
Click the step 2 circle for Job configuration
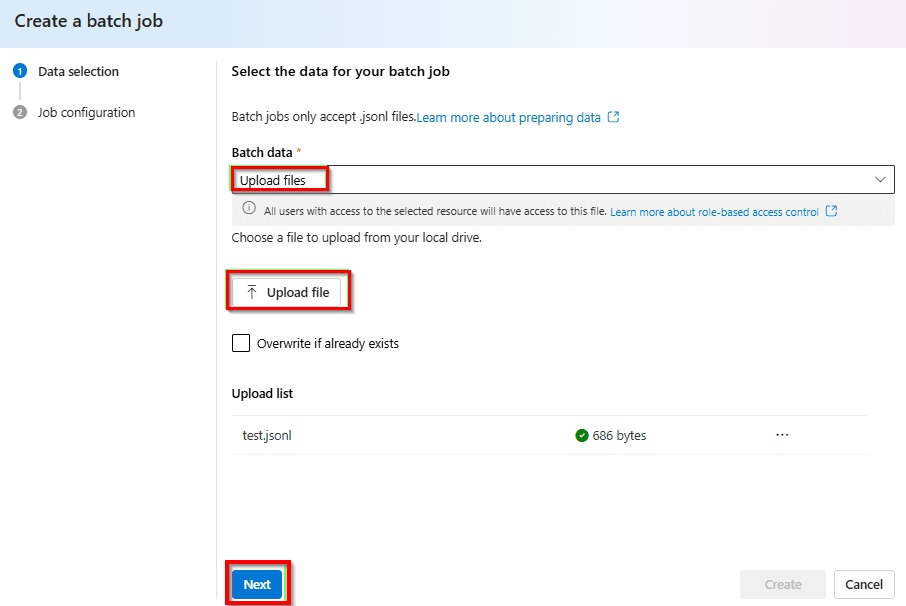[x=20, y=112]
